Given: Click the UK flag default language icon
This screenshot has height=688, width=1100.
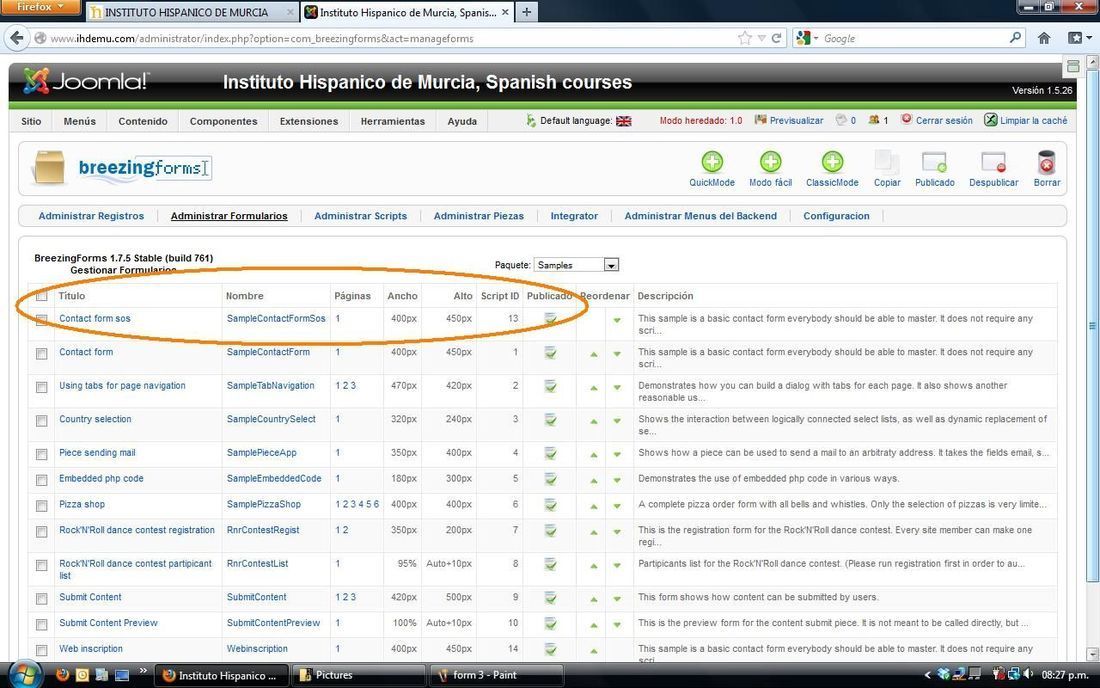Looking at the screenshot, I should tap(624, 121).
